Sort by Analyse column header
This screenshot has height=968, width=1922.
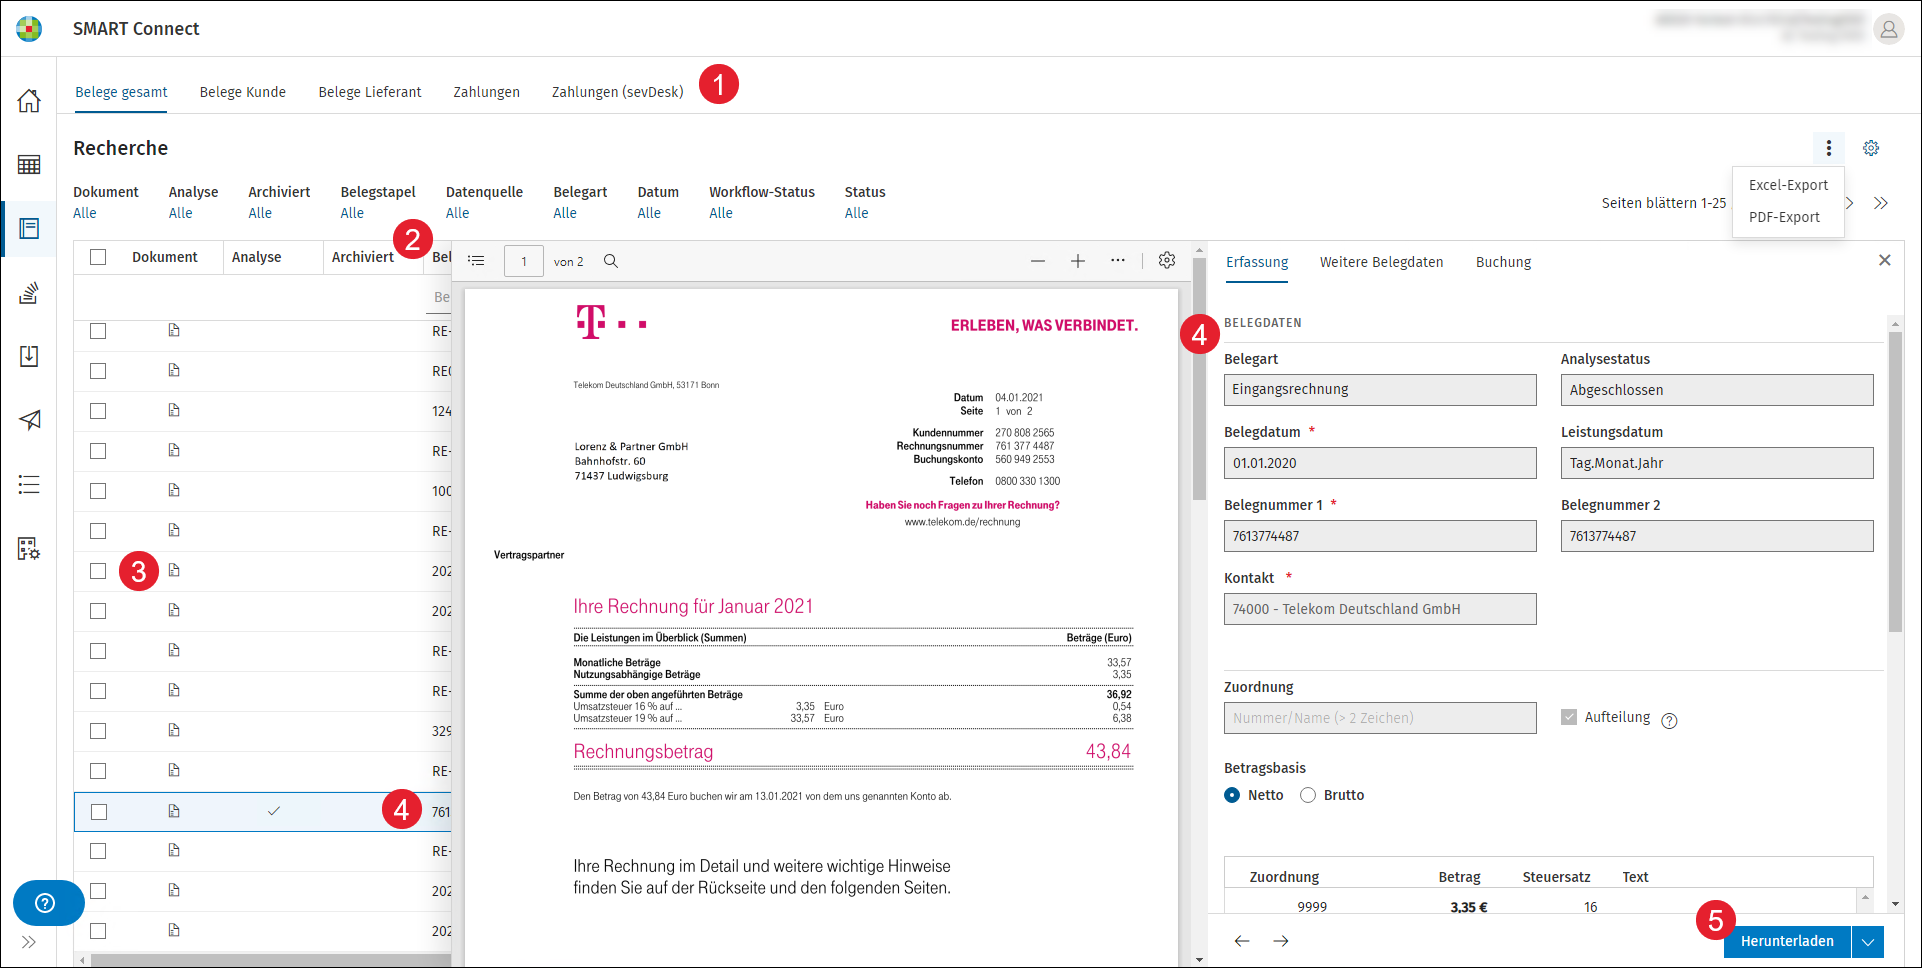coord(256,257)
